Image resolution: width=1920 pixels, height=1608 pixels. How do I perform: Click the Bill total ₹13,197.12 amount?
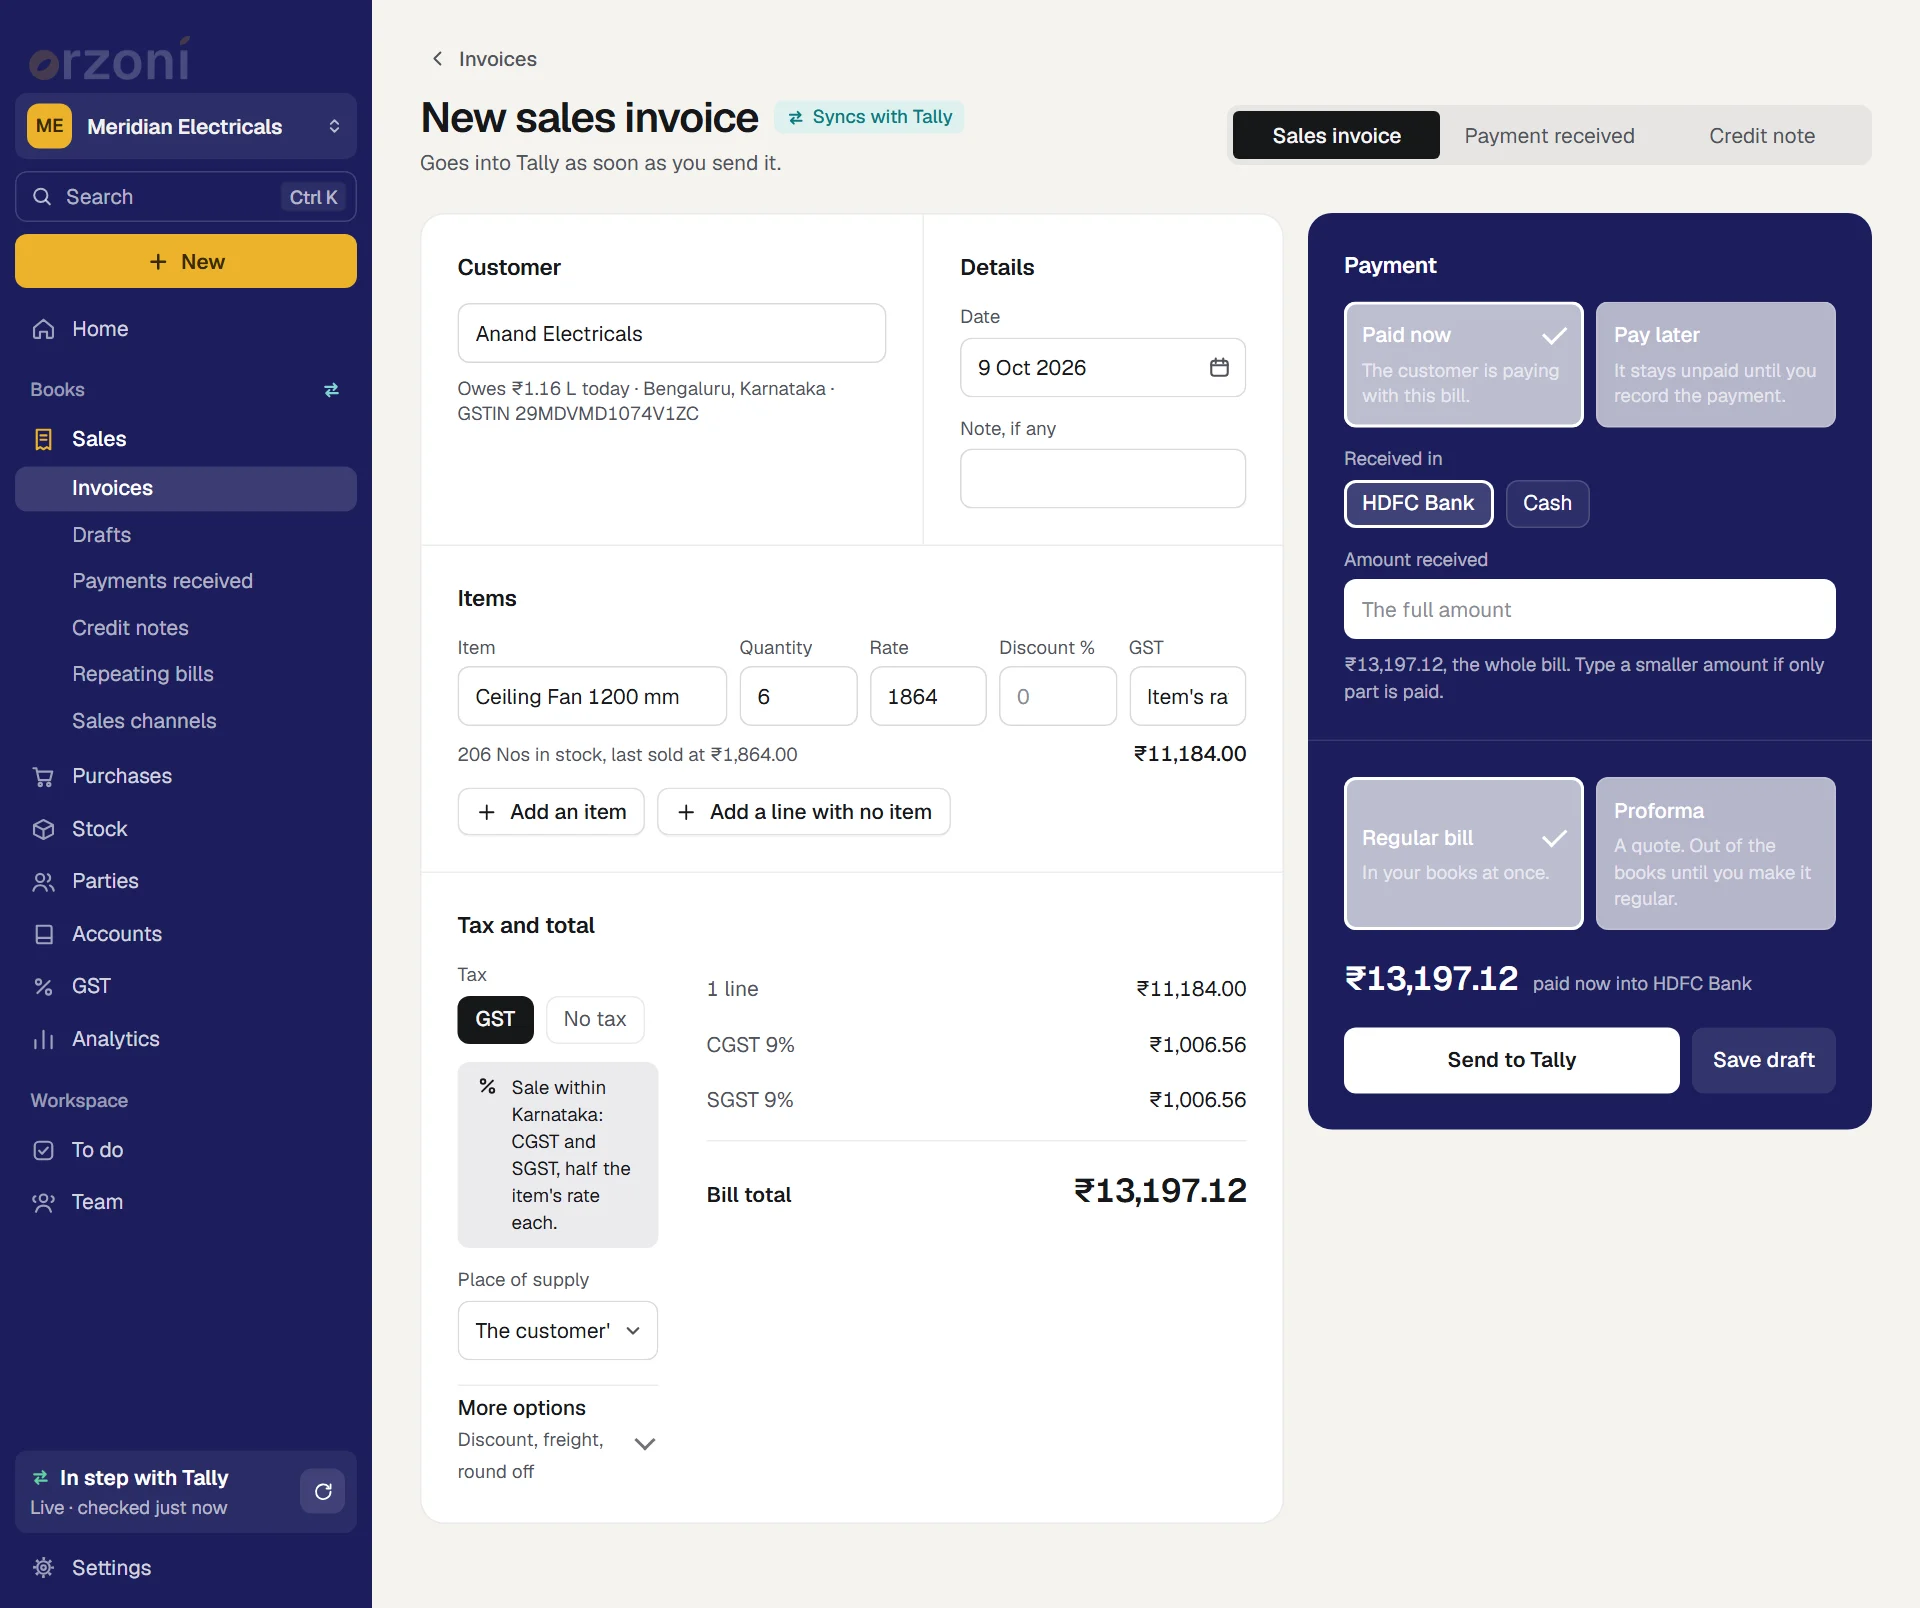coord(1160,1191)
